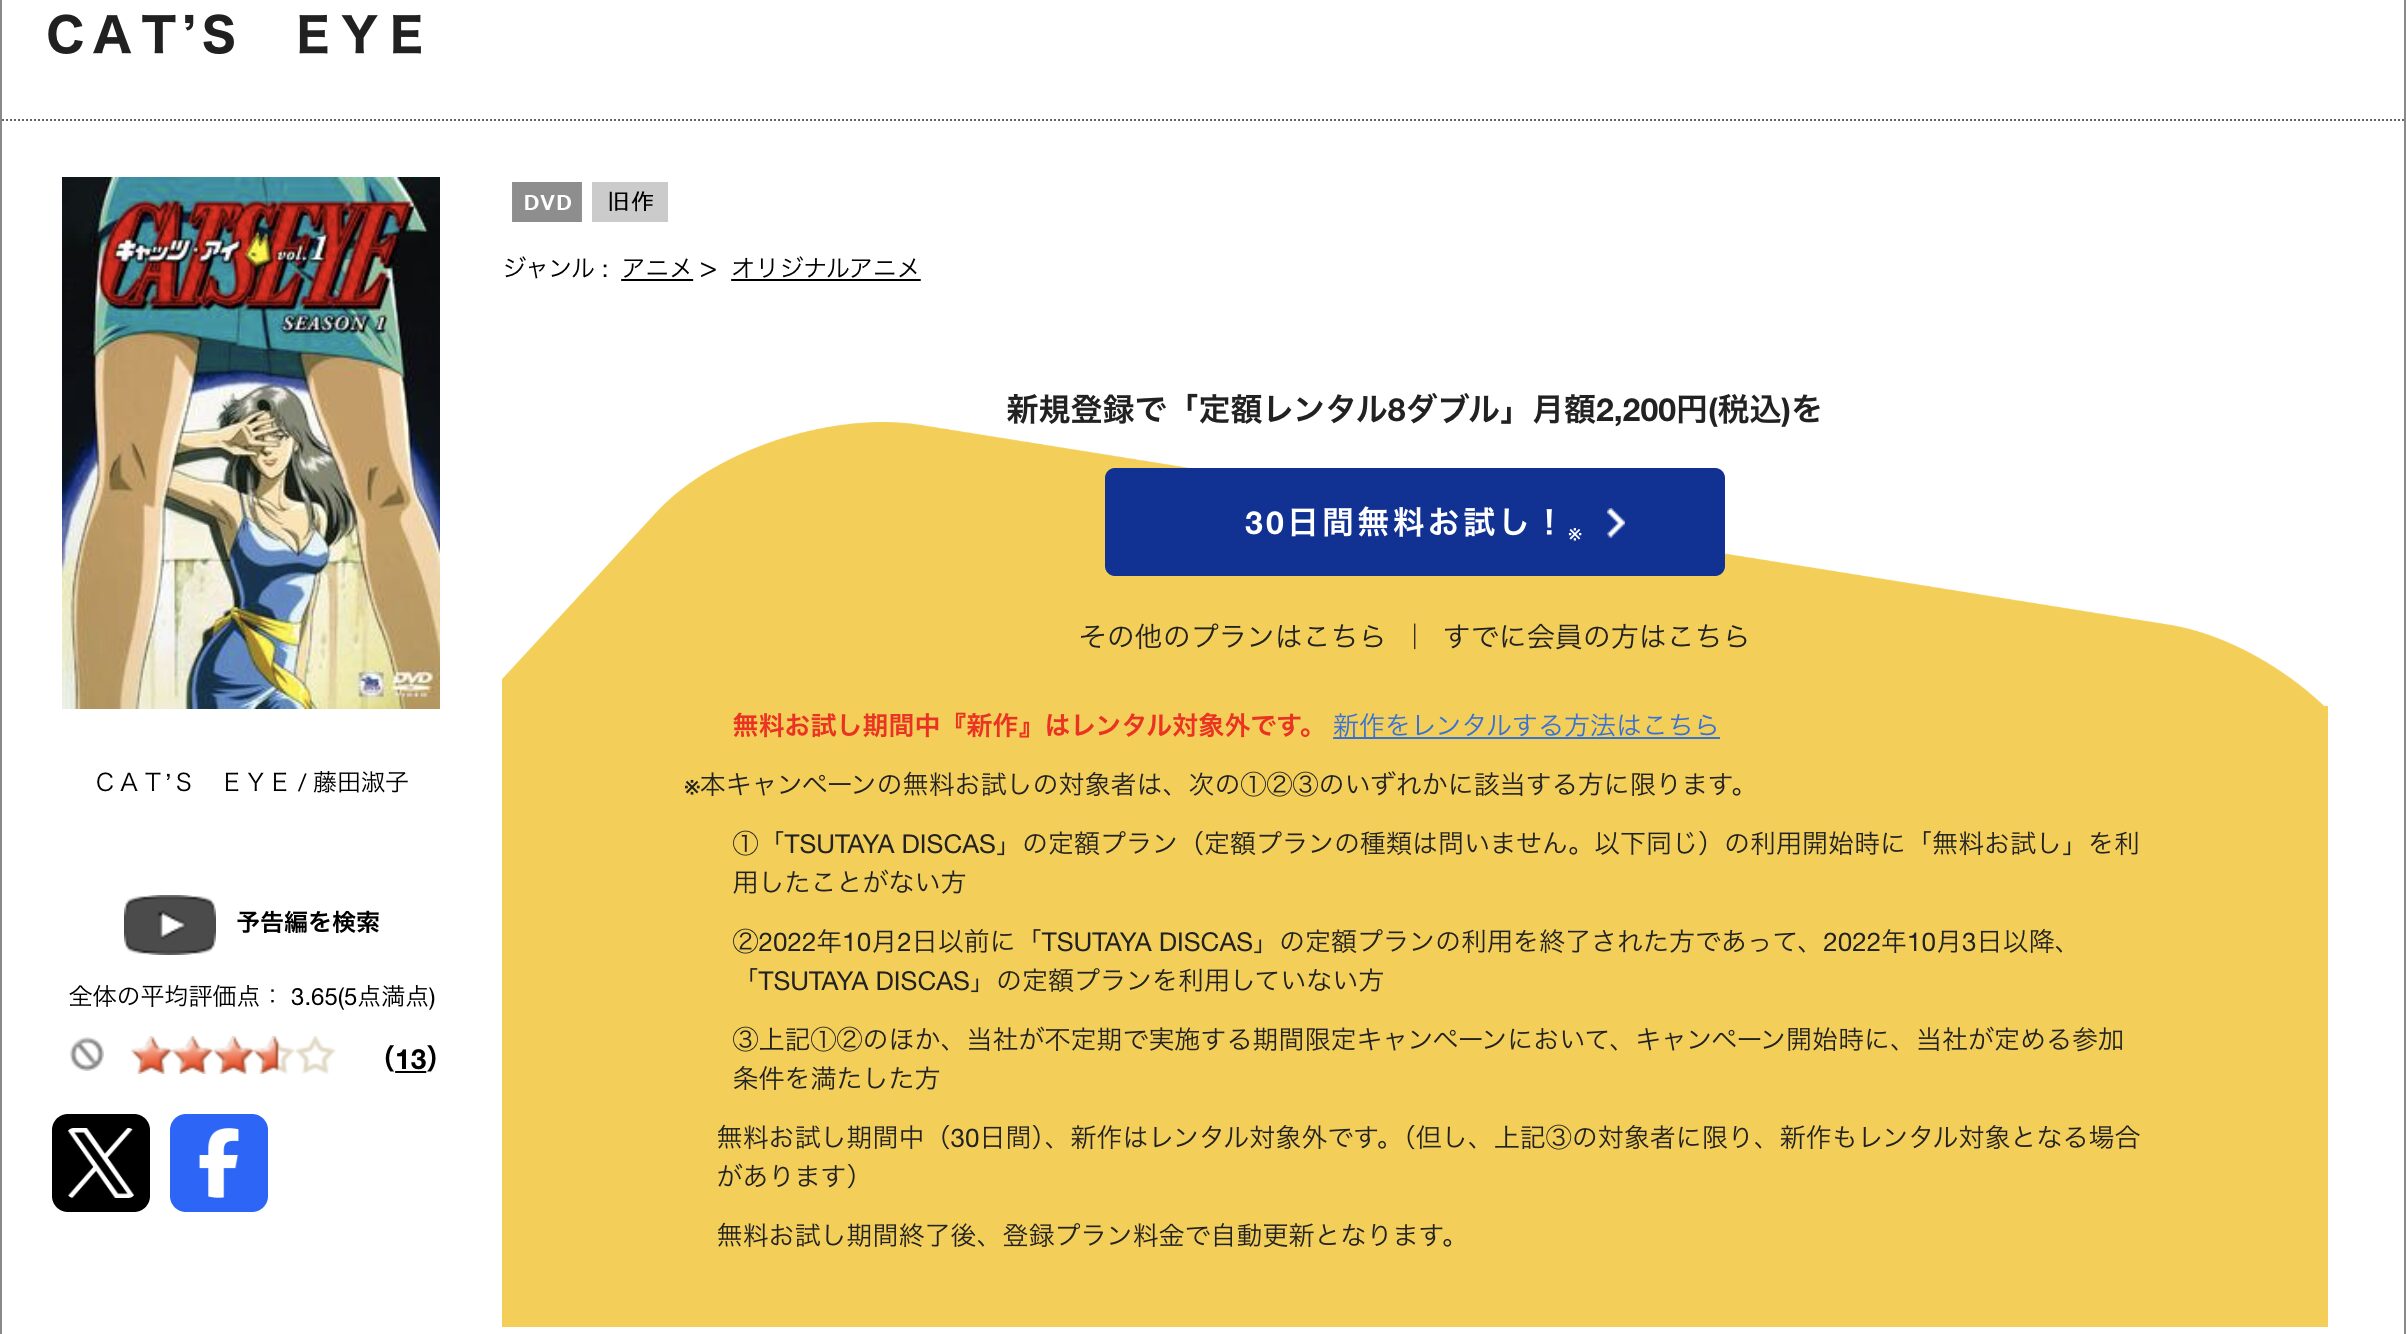The height and width of the screenshot is (1334, 2406).
Task: Click the 無料お試し期間中（30日間）、新作はレンタル対象外です sentence
Action: point(1428,1156)
